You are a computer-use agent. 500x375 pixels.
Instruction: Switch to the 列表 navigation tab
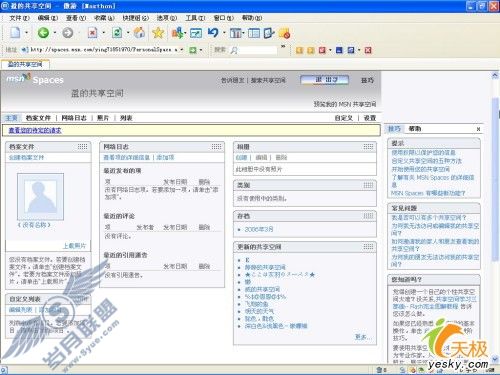126,118
